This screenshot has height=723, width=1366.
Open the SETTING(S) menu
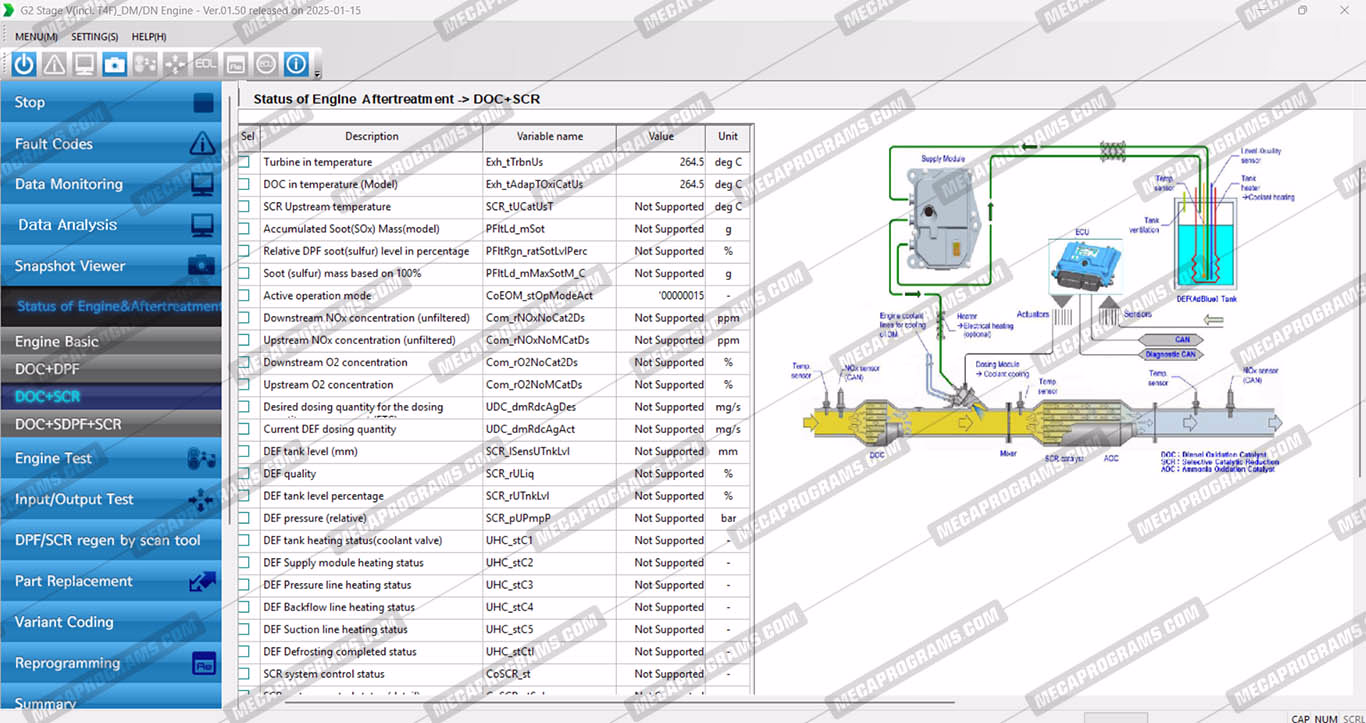coord(94,37)
